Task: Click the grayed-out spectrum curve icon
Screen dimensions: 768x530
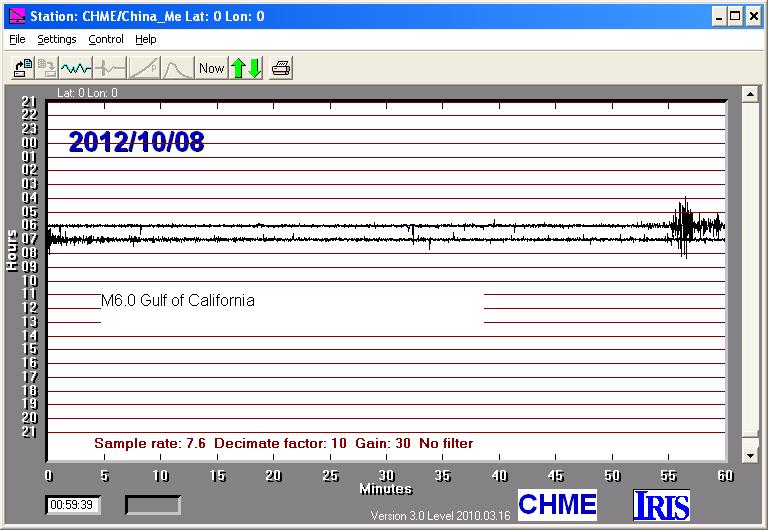Action: (x=177, y=68)
